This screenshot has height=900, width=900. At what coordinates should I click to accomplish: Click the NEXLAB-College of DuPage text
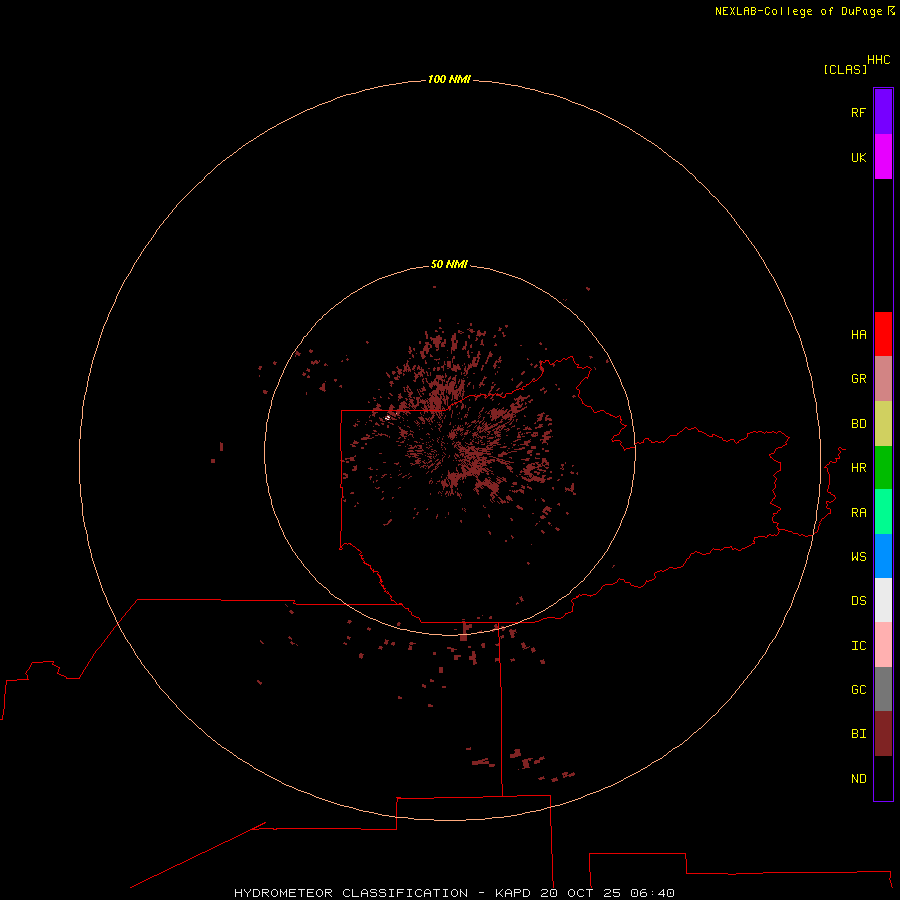[798, 11]
